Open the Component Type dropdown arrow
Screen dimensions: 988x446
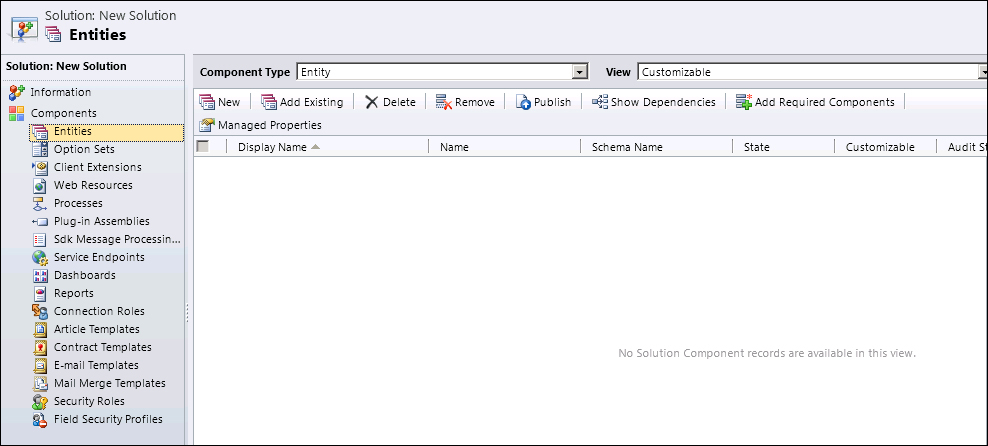[x=578, y=72]
